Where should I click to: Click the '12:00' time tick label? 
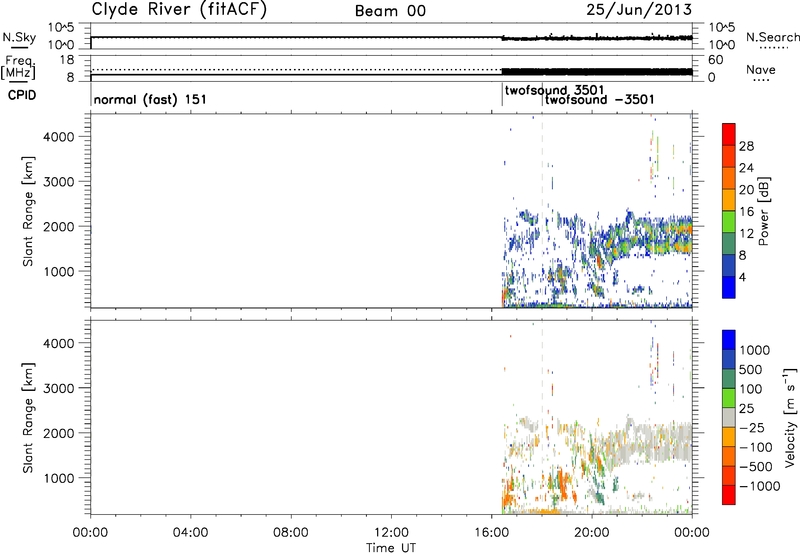coord(391,533)
